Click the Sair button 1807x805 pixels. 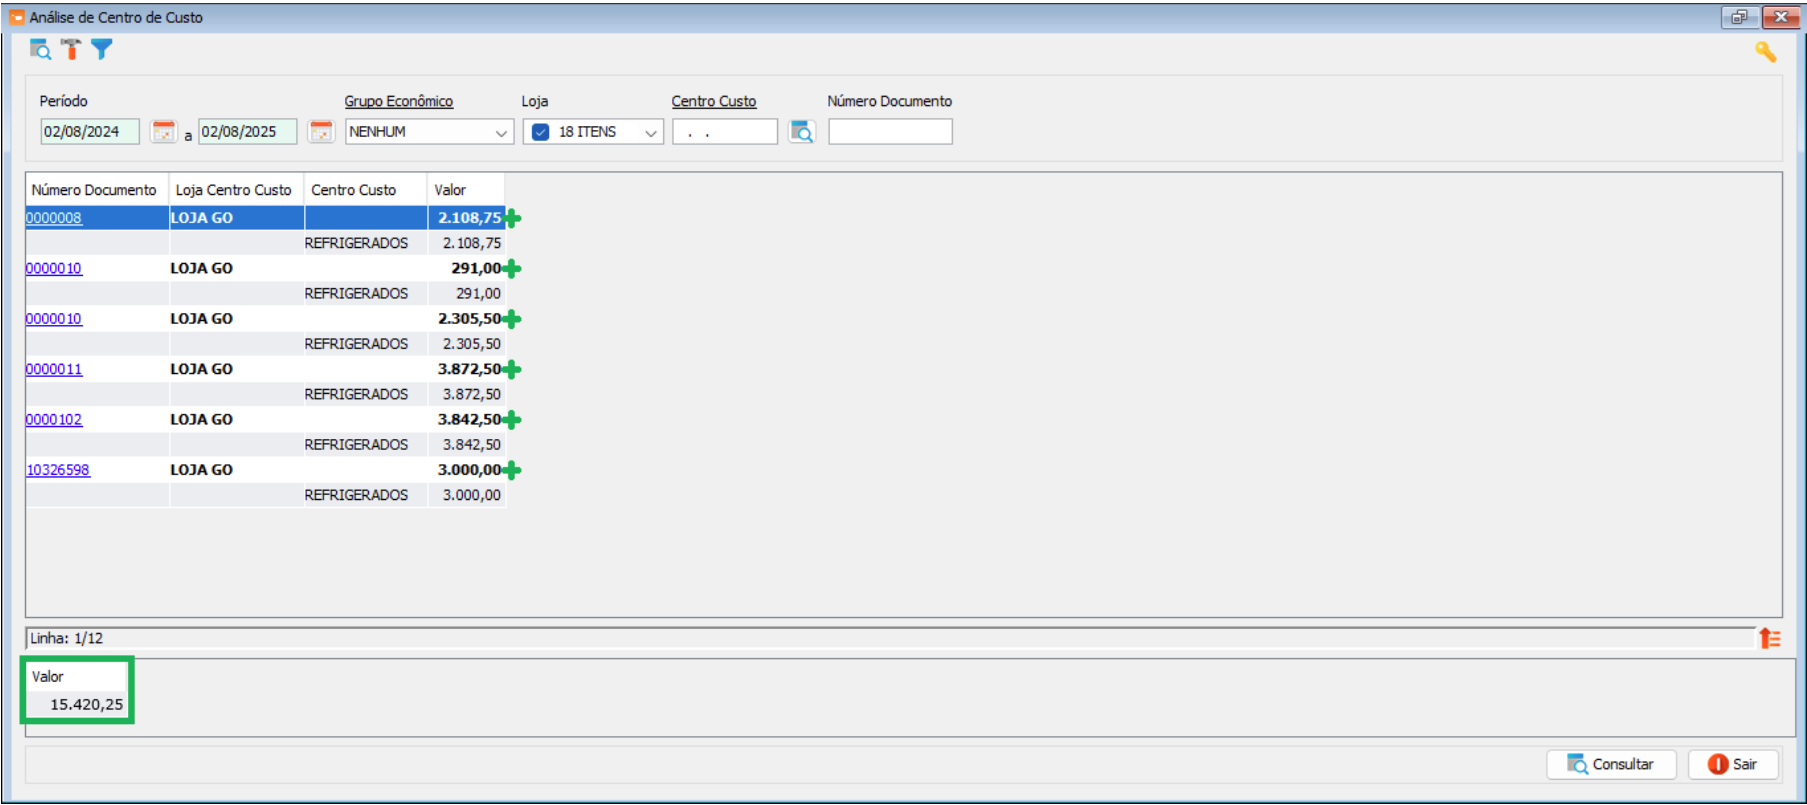coord(1733,764)
